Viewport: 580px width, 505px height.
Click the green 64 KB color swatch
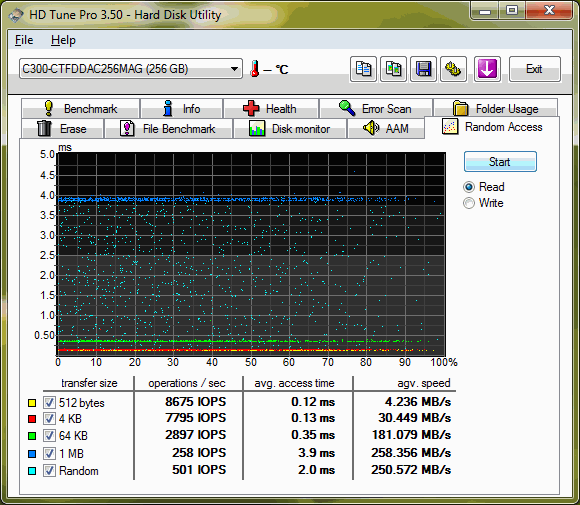(32, 436)
